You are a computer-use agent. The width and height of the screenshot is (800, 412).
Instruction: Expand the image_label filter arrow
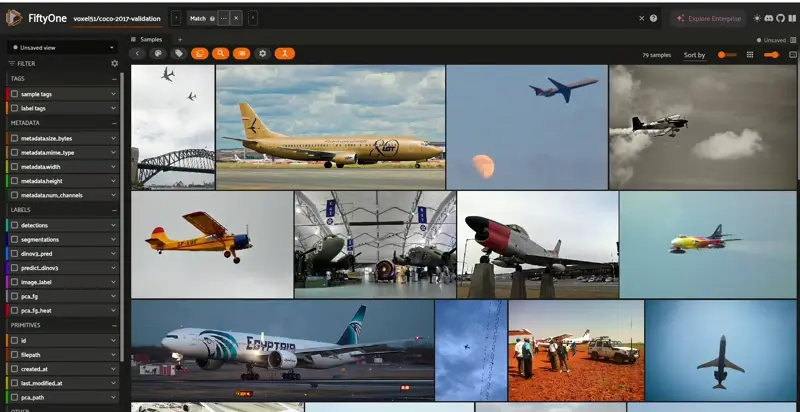click(x=113, y=282)
